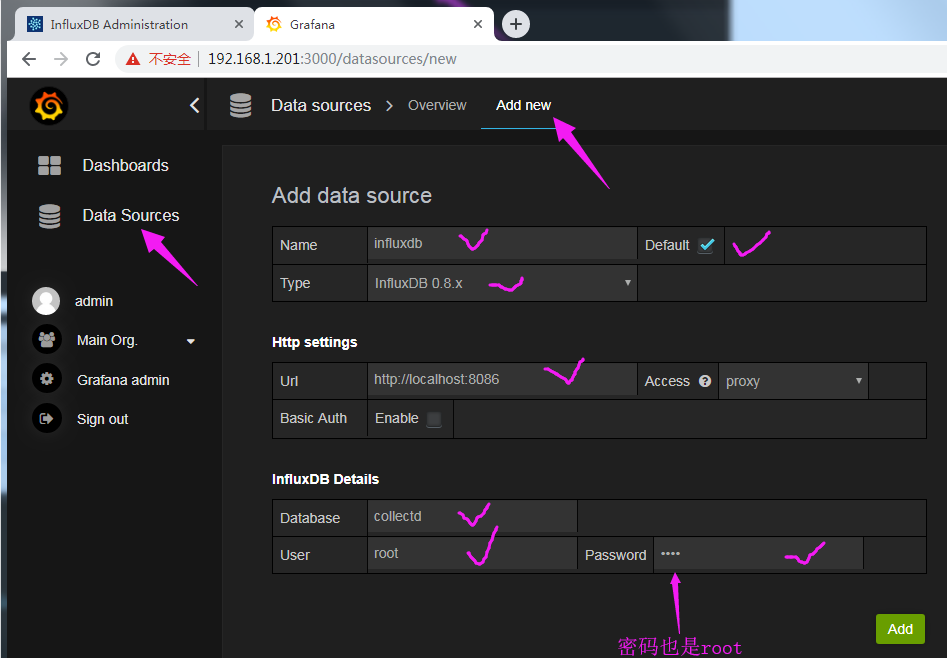The height and width of the screenshot is (658, 947).
Task: Click the browser forward arrow
Action: tap(61, 59)
